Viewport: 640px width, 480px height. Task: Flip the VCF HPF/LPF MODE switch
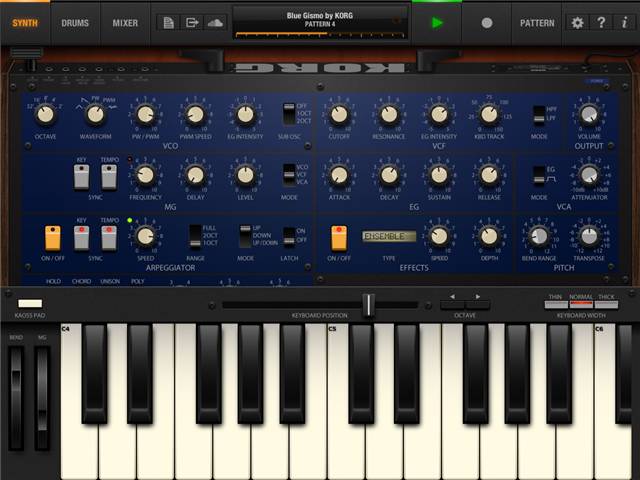tap(539, 114)
